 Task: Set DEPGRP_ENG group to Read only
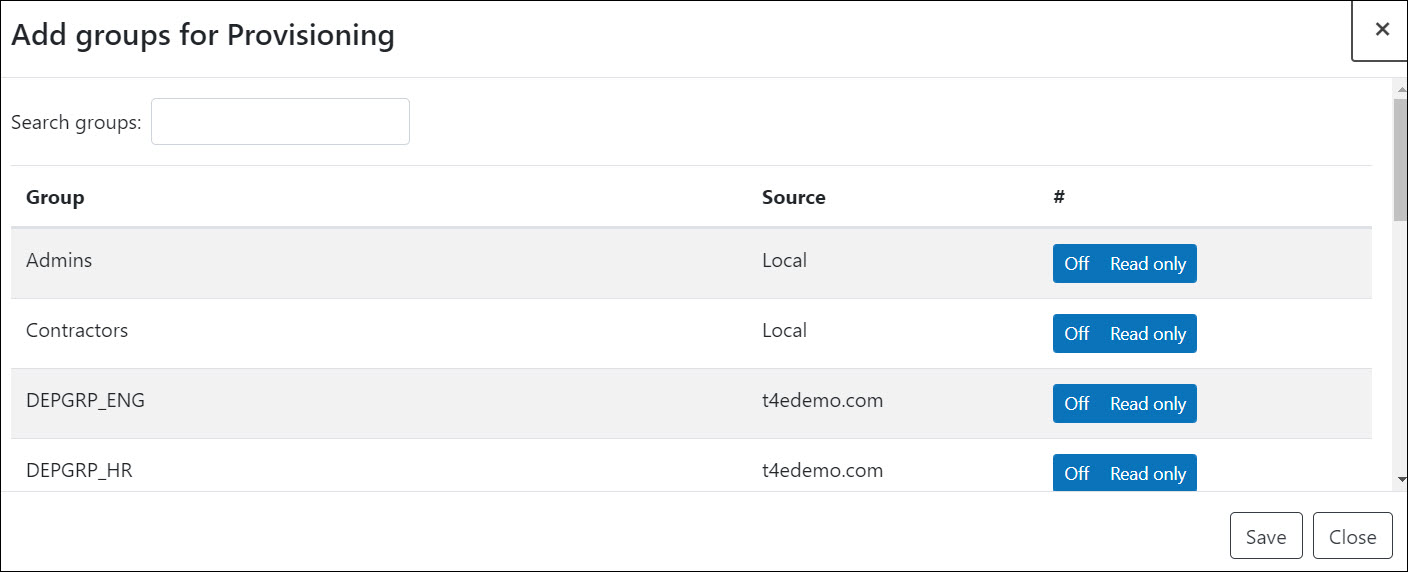pyautogui.click(x=1148, y=404)
